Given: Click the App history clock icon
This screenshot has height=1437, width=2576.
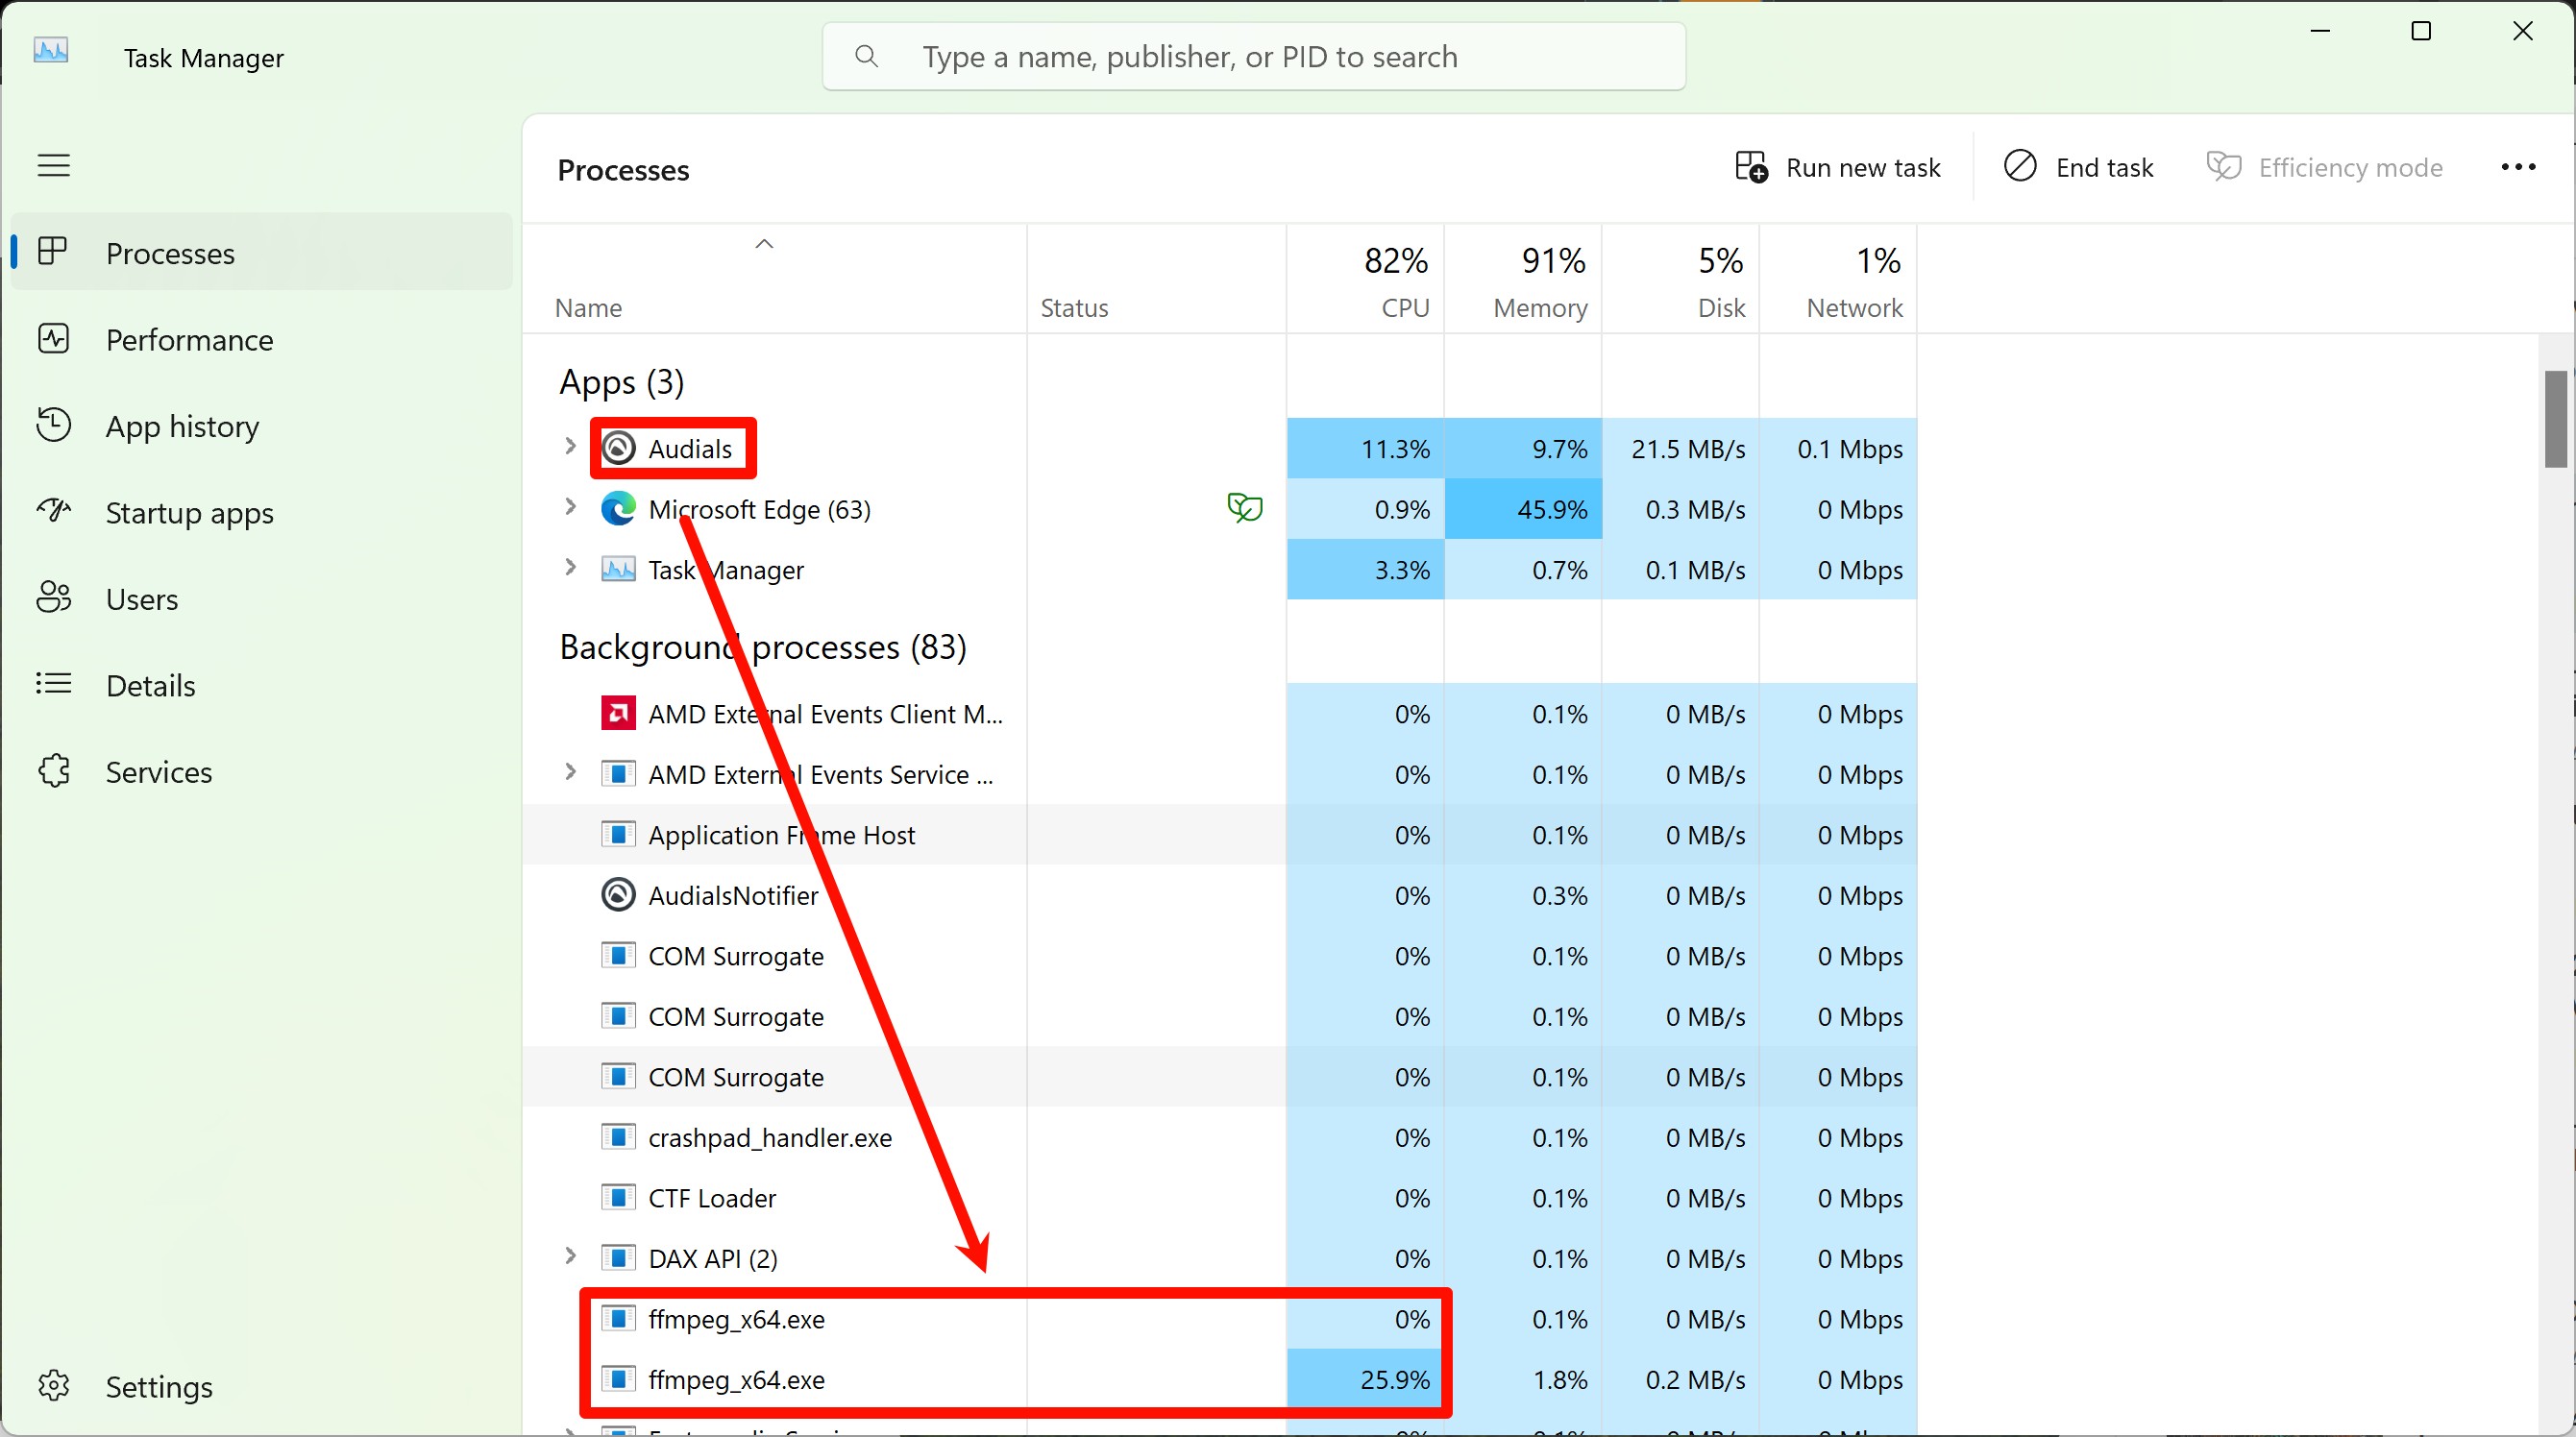Looking at the screenshot, I should pos(53,425).
